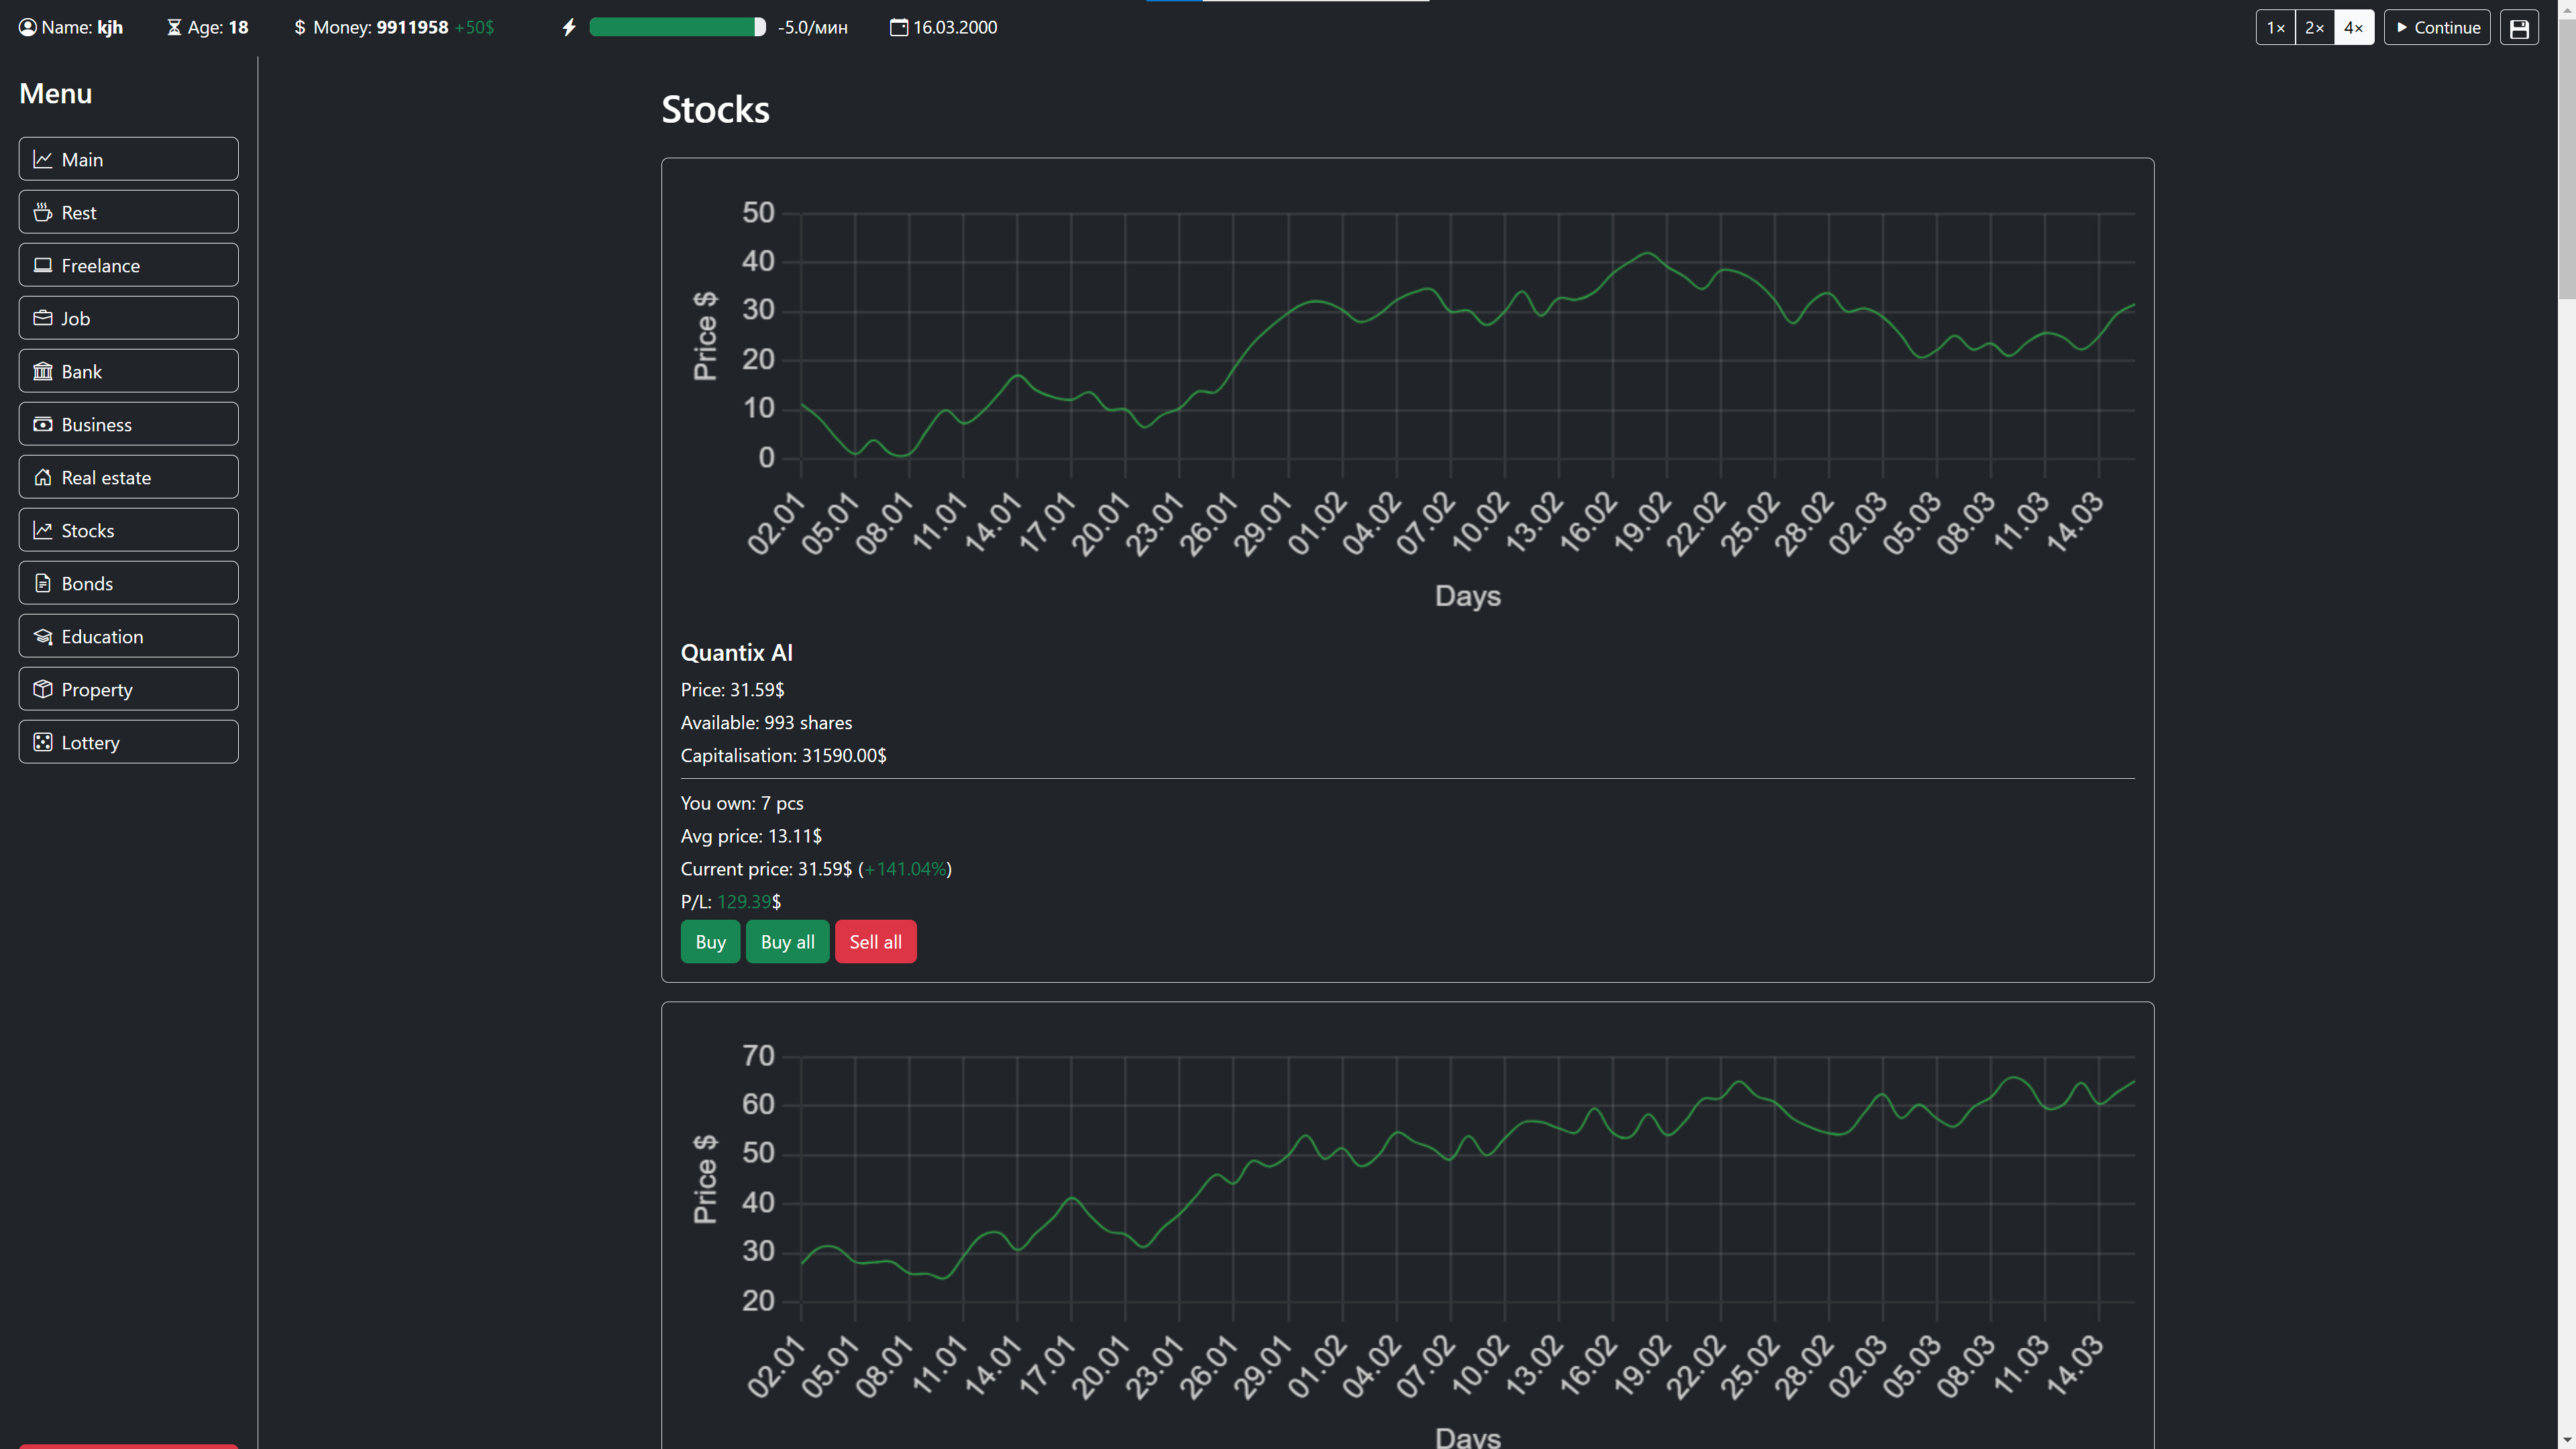Sell all Quantix AI shares
2576x1449 pixels.
pyautogui.click(x=875, y=942)
